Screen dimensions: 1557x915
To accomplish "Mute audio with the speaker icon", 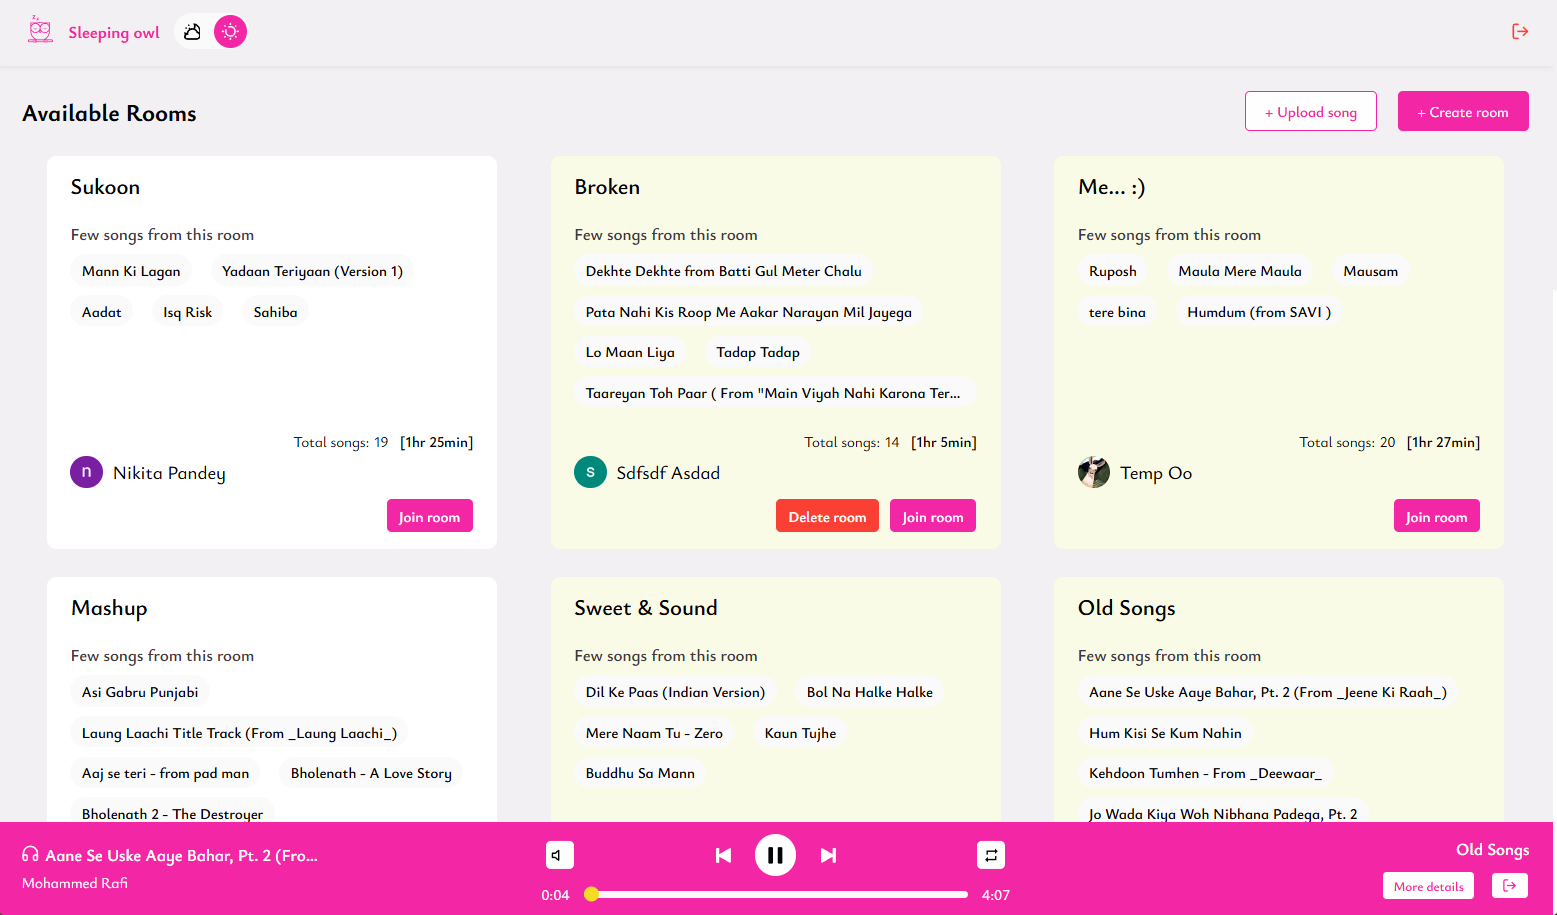I will coord(559,855).
